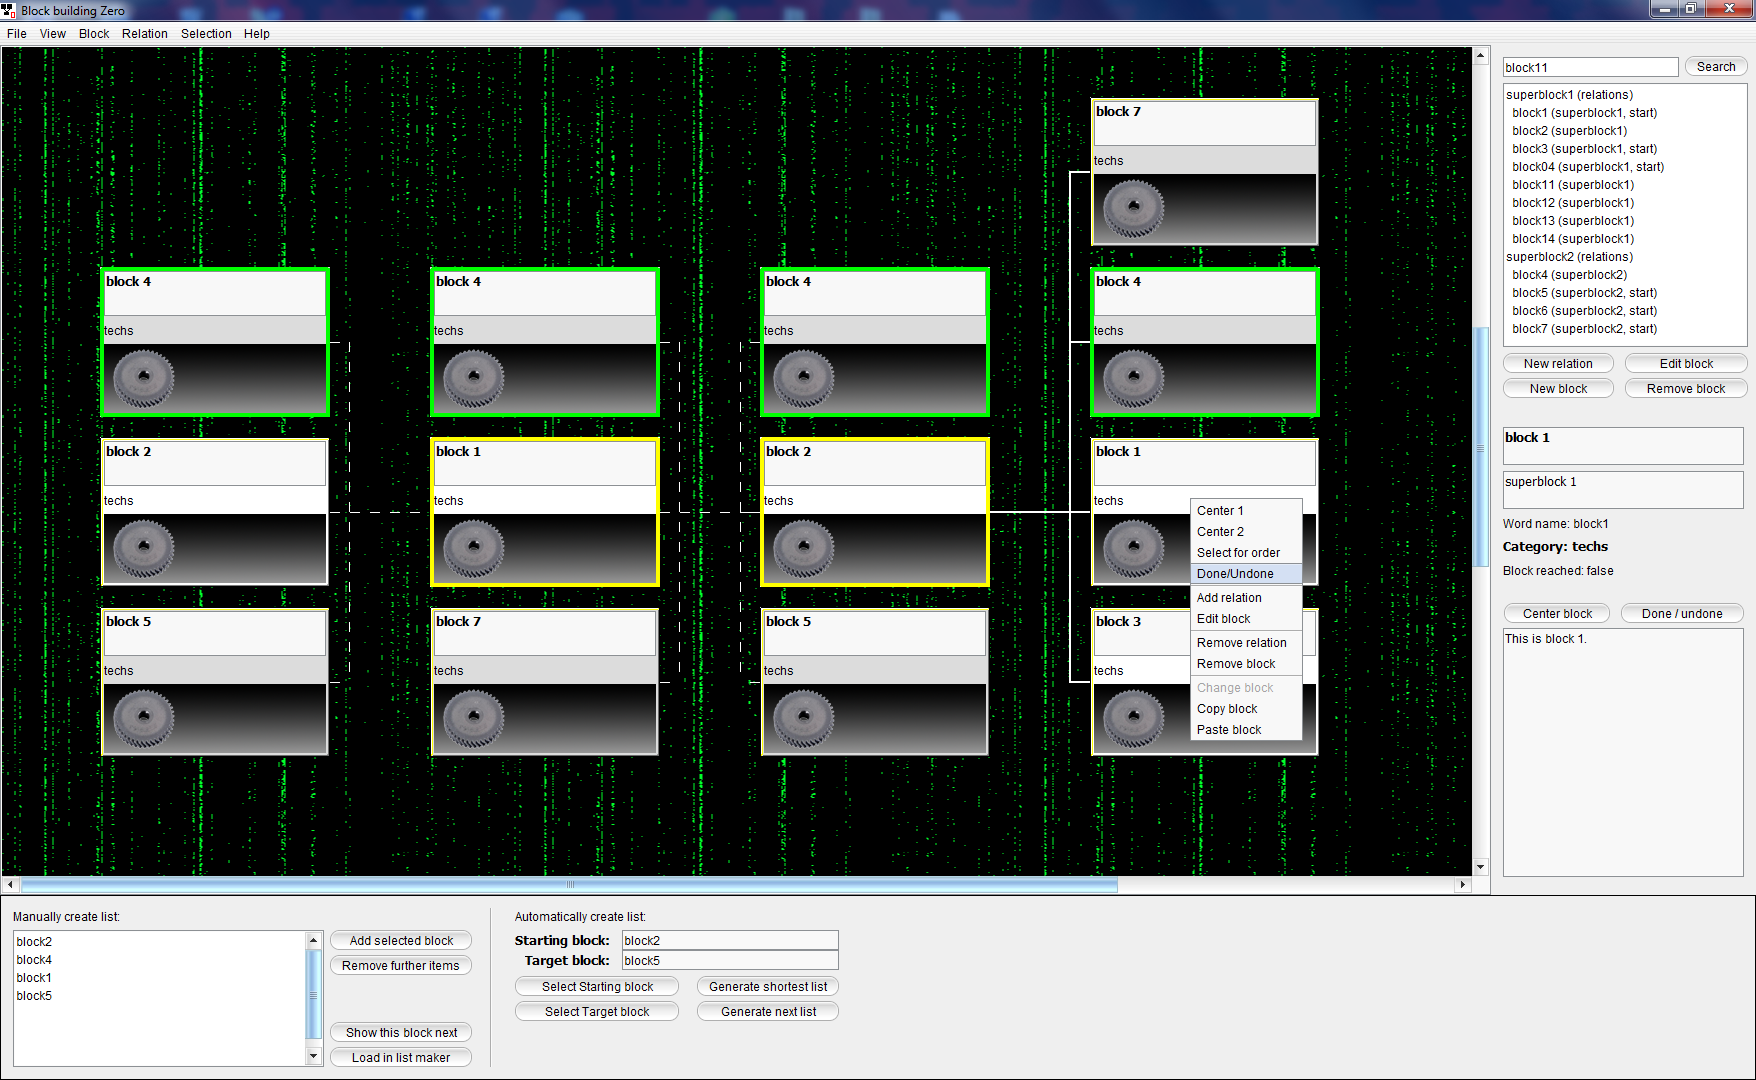Click the New block button
The height and width of the screenshot is (1080, 1756).
pyautogui.click(x=1558, y=389)
